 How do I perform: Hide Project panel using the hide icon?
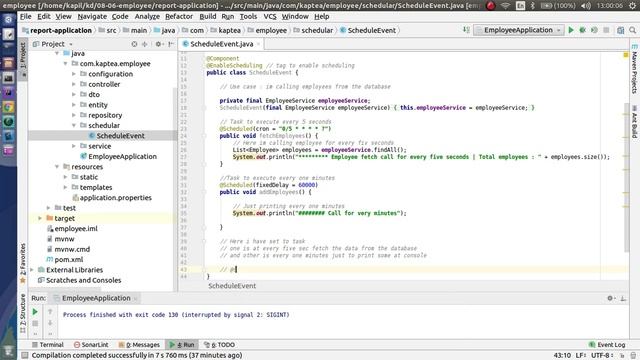(x=171, y=44)
